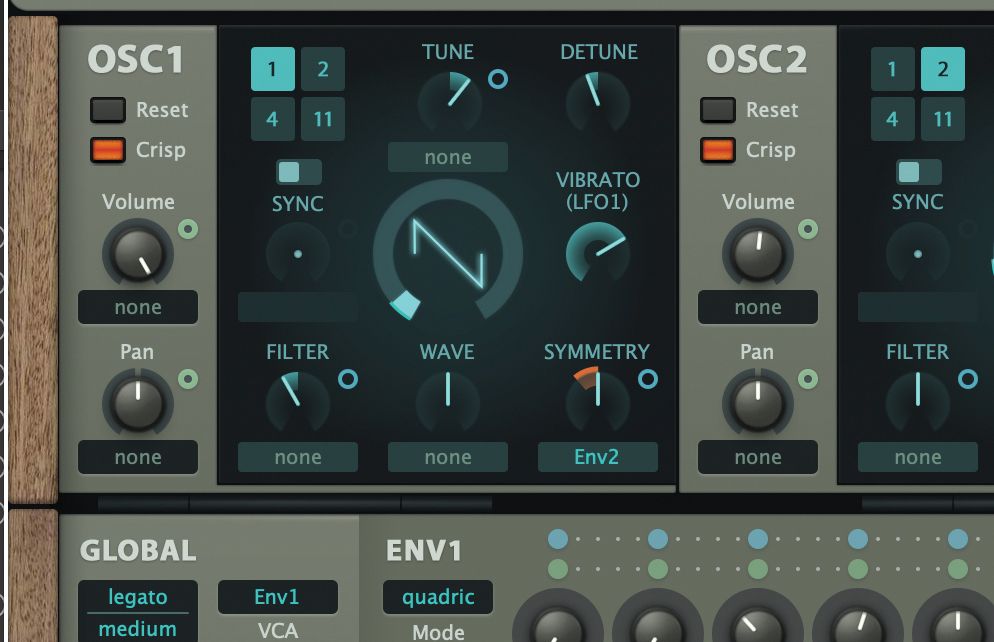Turn the Volume knob on OSC1

click(137, 251)
